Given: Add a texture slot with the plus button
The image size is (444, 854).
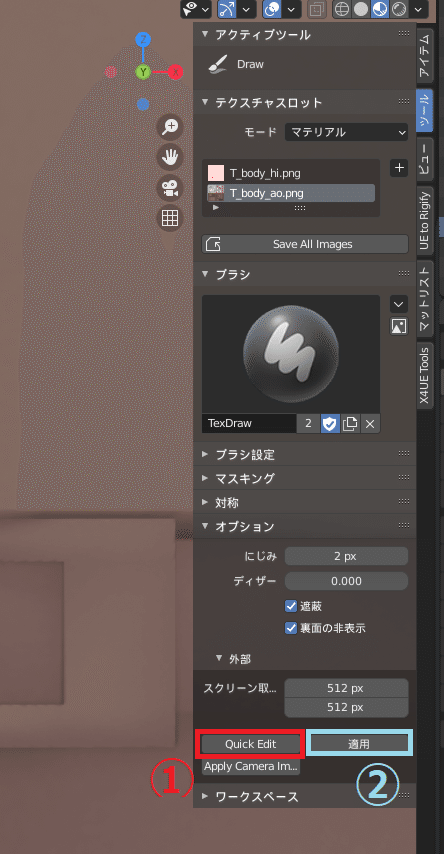Looking at the screenshot, I should (399, 168).
